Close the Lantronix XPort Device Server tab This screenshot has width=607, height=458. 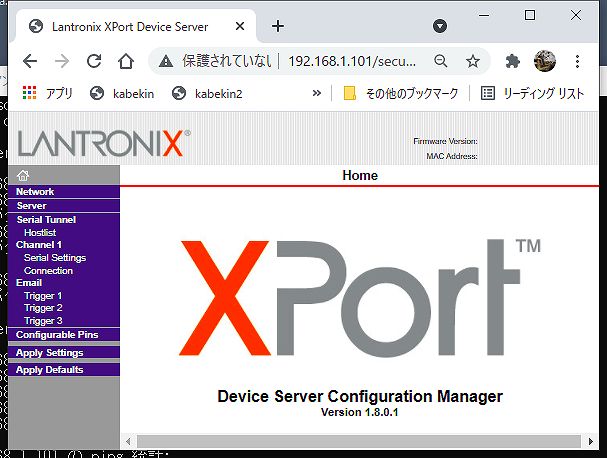pyautogui.click(x=240, y=26)
